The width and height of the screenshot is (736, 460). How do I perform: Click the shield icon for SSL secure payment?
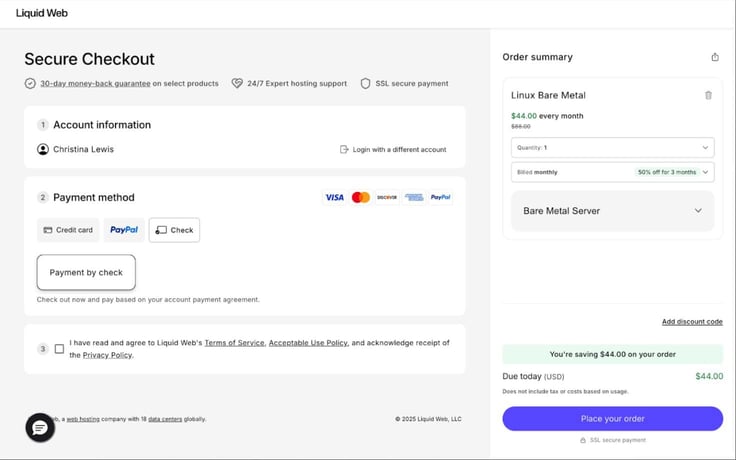click(x=365, y=84)
